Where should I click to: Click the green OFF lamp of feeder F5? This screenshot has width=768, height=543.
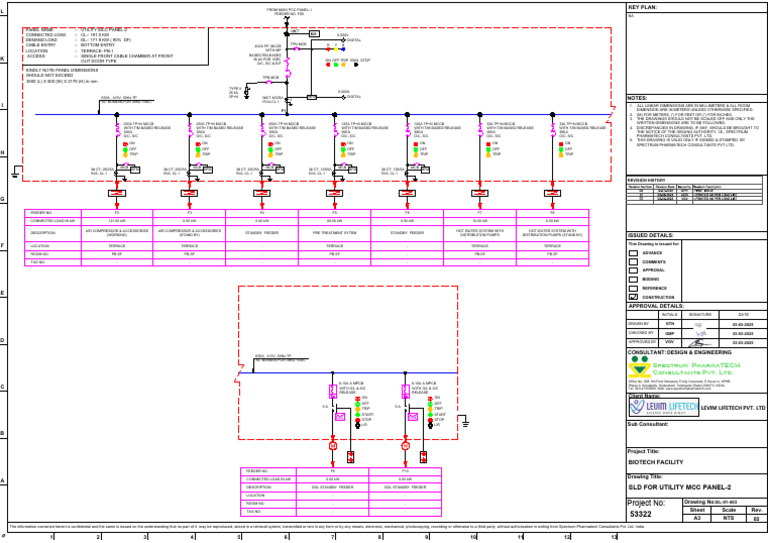pos(343,149)
